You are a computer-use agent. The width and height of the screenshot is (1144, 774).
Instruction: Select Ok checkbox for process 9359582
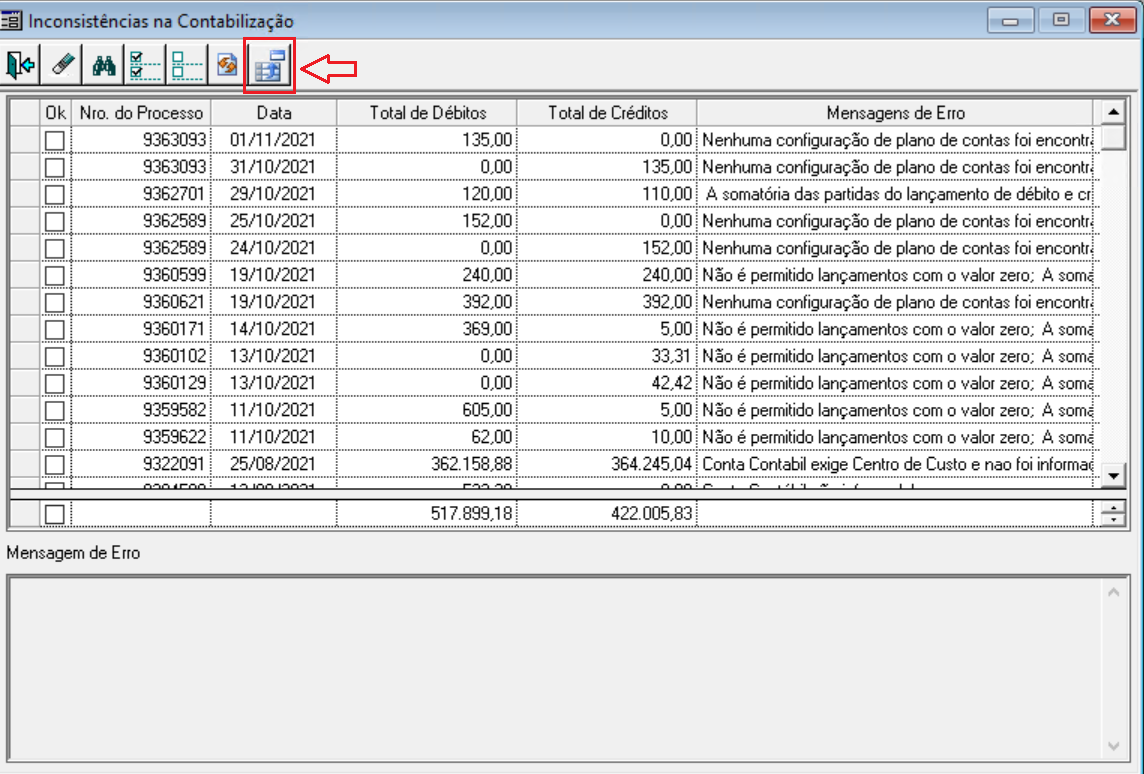point(55,410)
